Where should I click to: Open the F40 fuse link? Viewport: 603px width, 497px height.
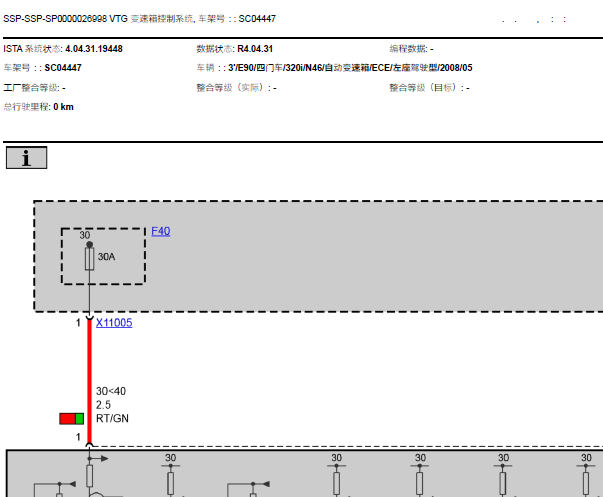[x=161, y=231]
